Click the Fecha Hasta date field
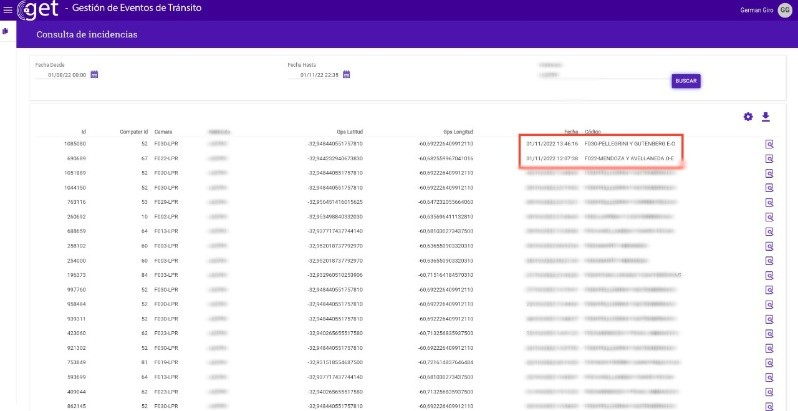This screenshot has height=411, width=798. pyautogui.click(x=315, y=74)
